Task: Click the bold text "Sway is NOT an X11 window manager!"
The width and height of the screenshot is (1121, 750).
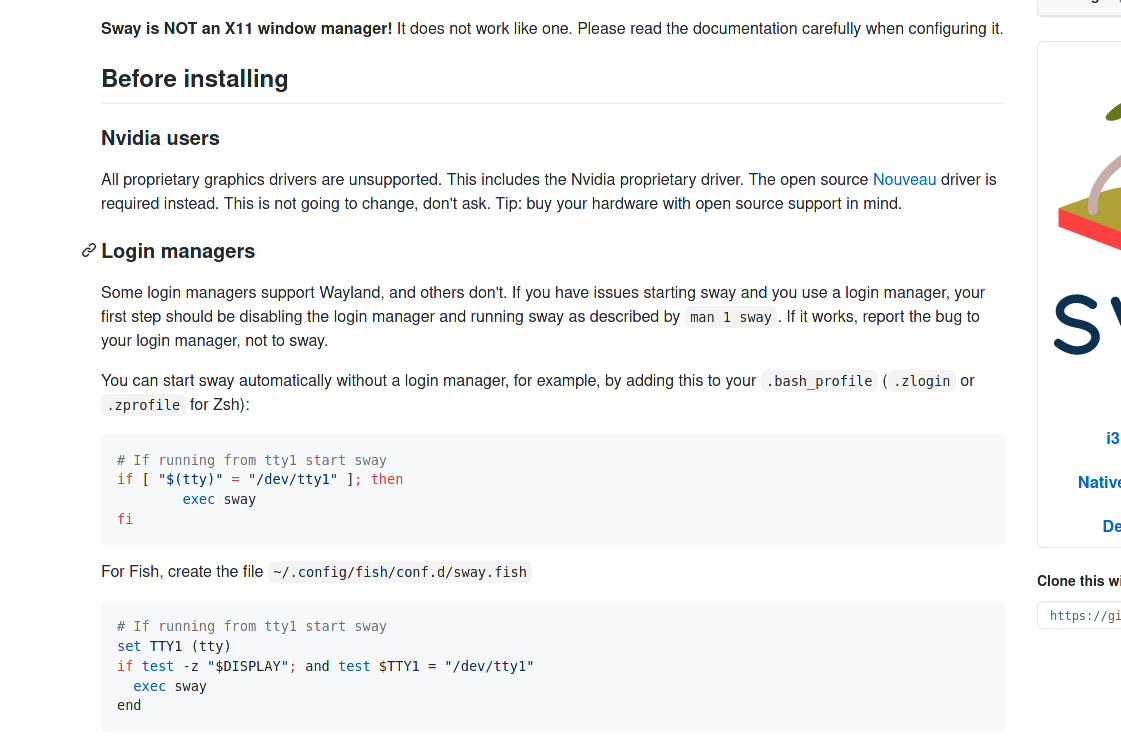Action: 247,29
